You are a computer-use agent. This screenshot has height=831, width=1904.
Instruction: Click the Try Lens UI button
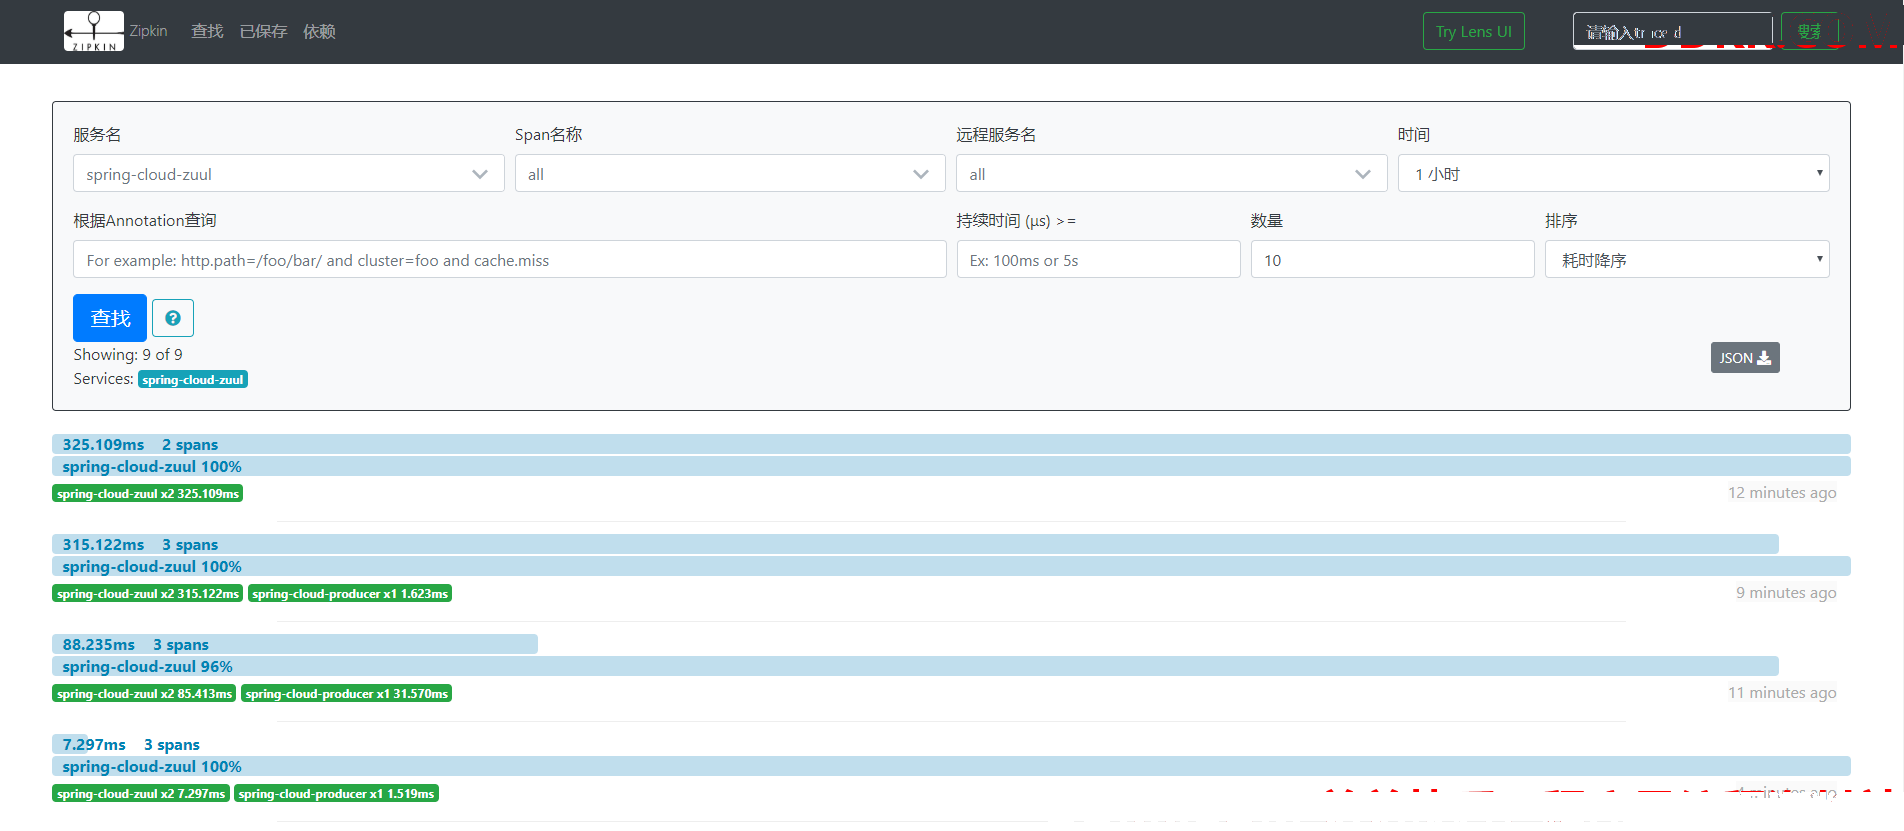(1473, 31)
